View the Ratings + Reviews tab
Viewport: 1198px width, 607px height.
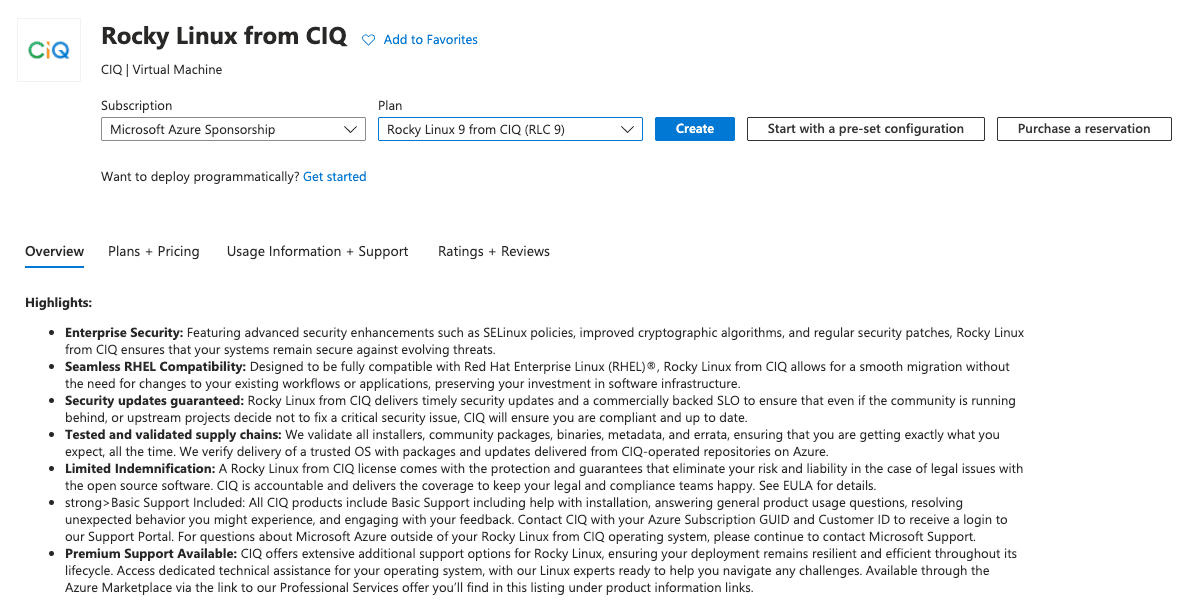(x=494, y=252)
